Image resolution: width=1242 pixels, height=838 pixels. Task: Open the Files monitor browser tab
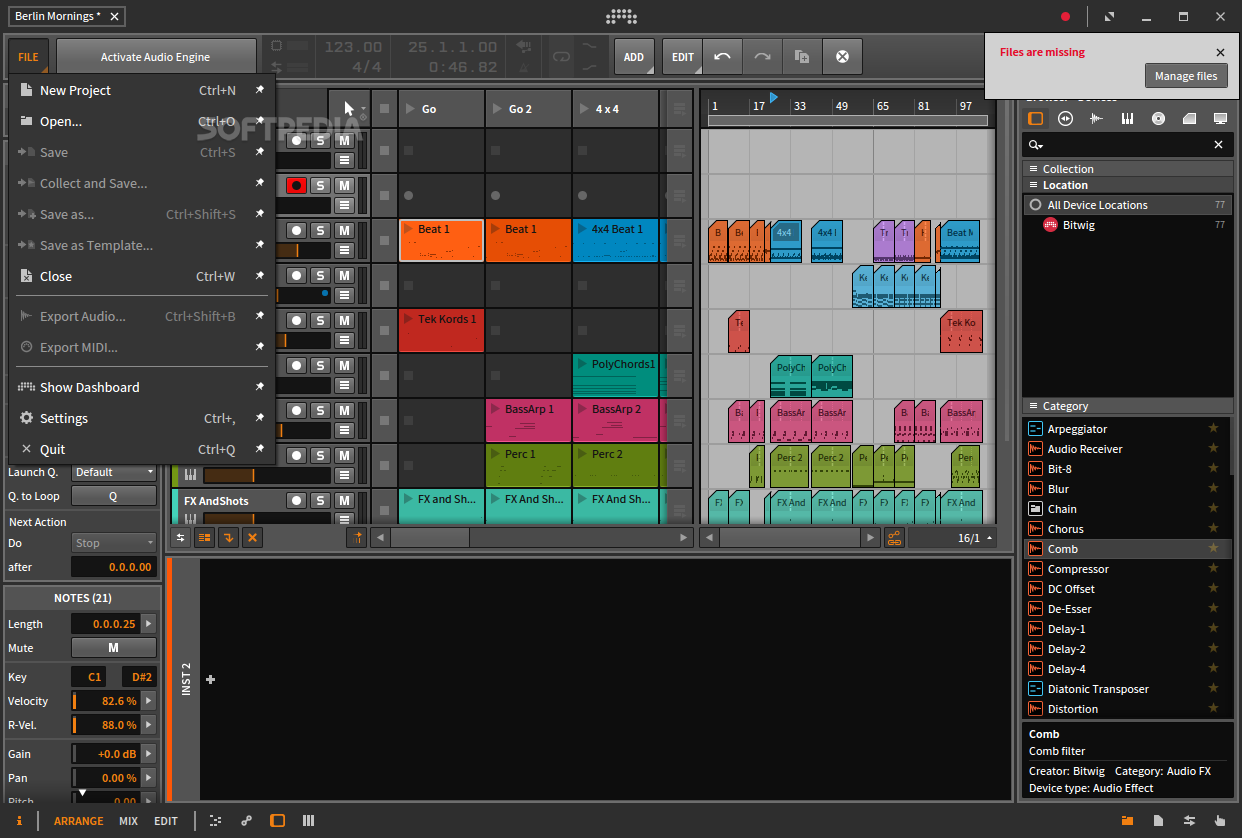tap(1220, 118)
